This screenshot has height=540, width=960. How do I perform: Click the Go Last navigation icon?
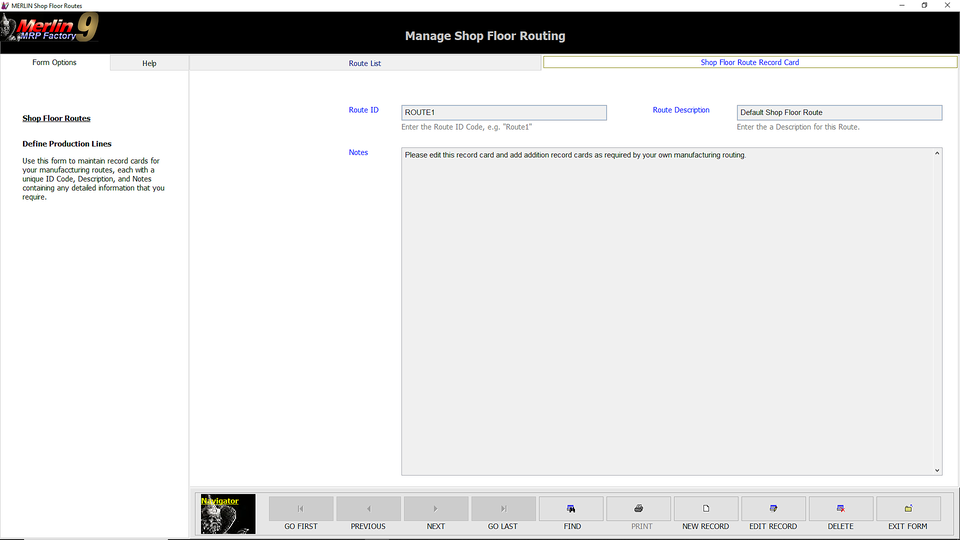pyautogui.click(x=503, y=509)
